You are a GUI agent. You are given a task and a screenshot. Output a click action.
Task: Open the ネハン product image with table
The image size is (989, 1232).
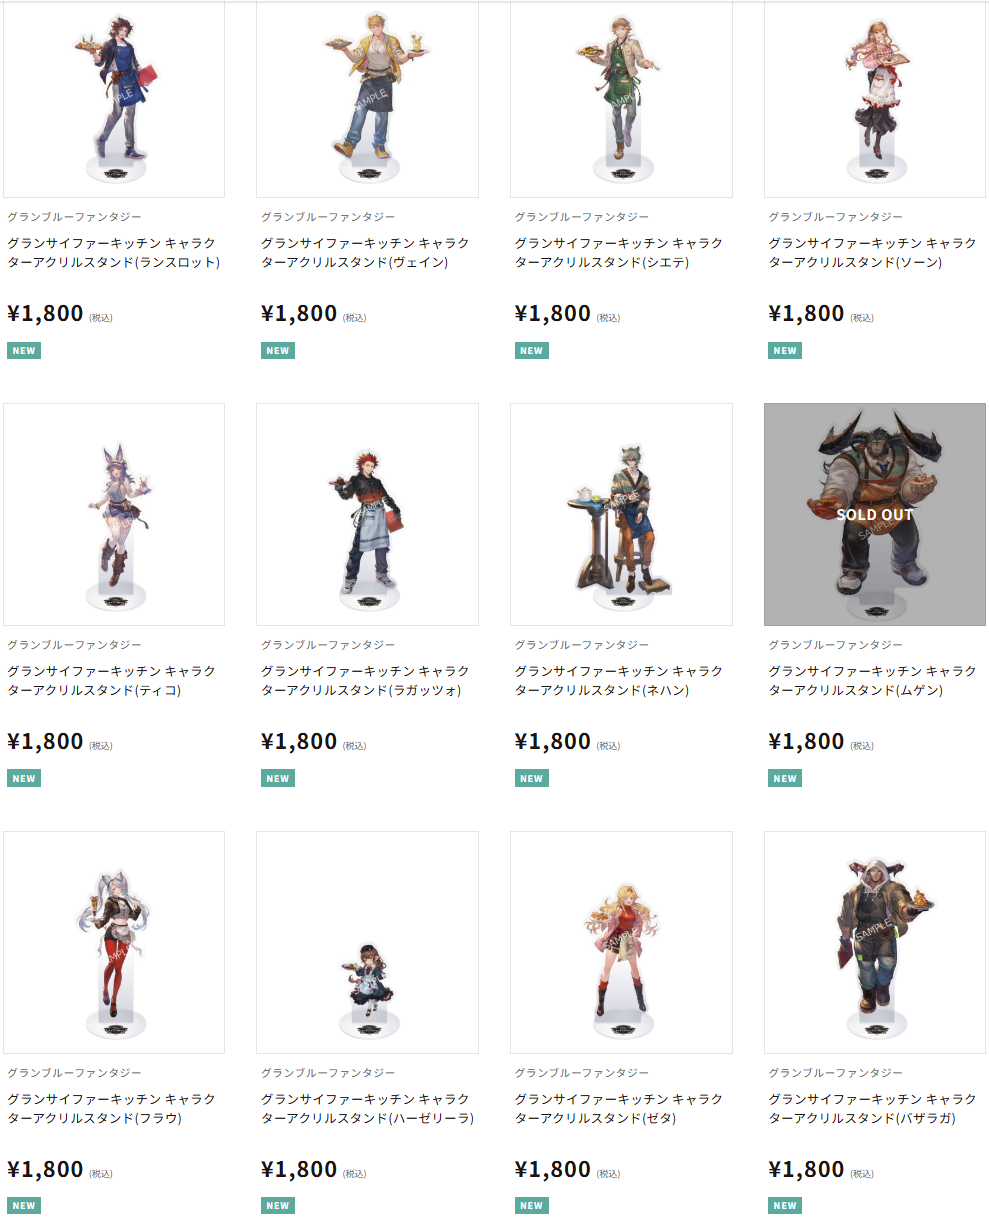click(x=621, y=515)
